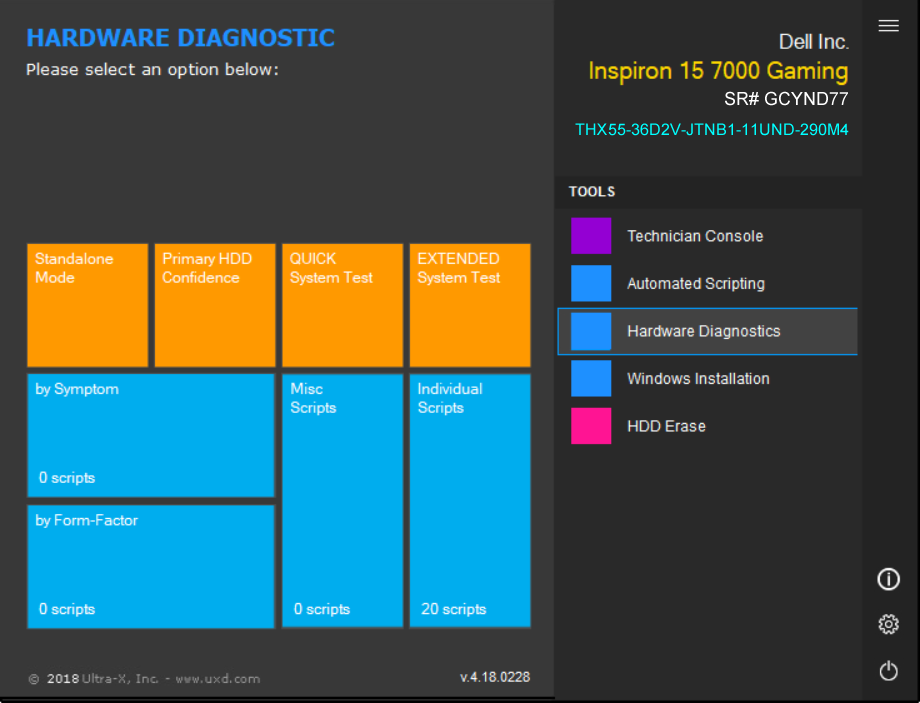Viewport: 920px width, 703px height.
Task: Open the by Symptom scripts tile
Action: point(151,435)
